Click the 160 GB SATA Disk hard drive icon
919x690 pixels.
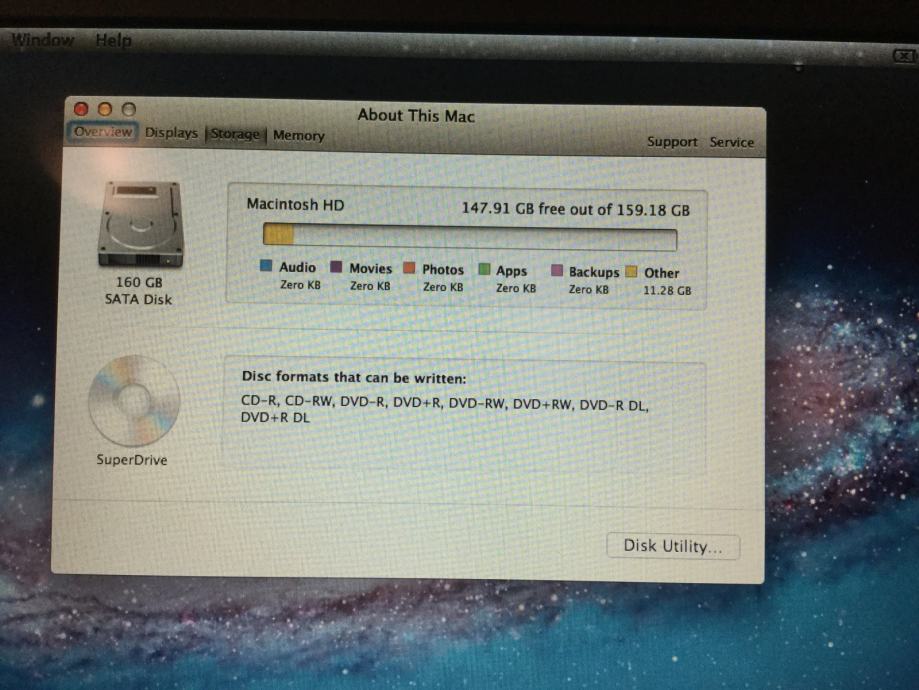click(x=141, y=224)
